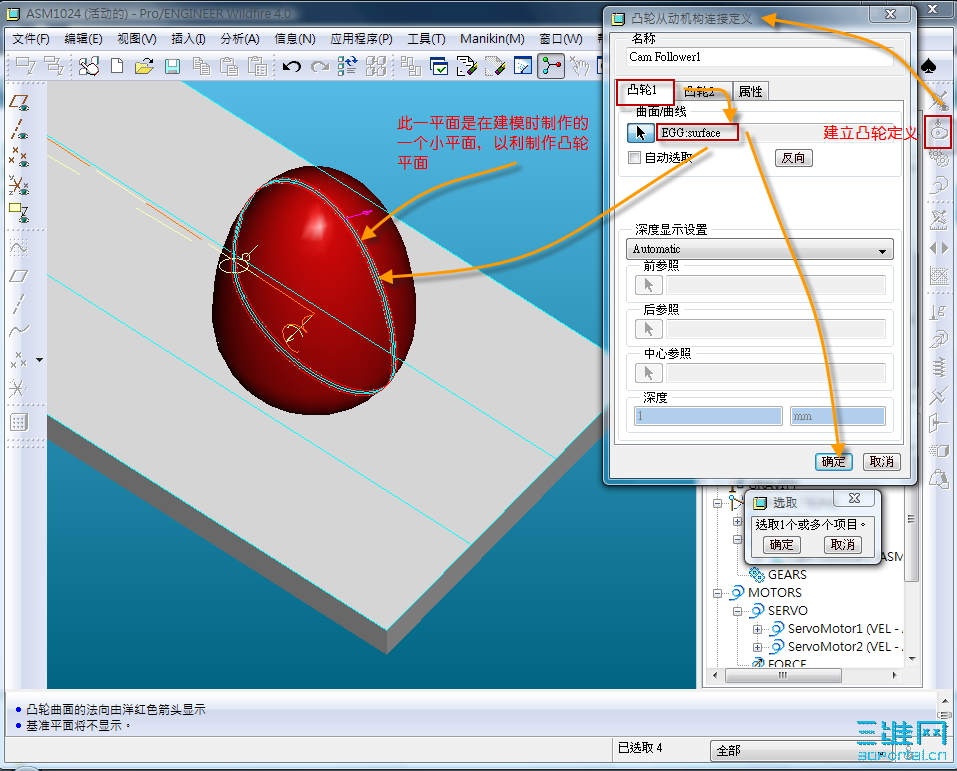This screenshot has width=957, height=771.
Task: Click the Paste toolbar icon
Action: [229, 66]
